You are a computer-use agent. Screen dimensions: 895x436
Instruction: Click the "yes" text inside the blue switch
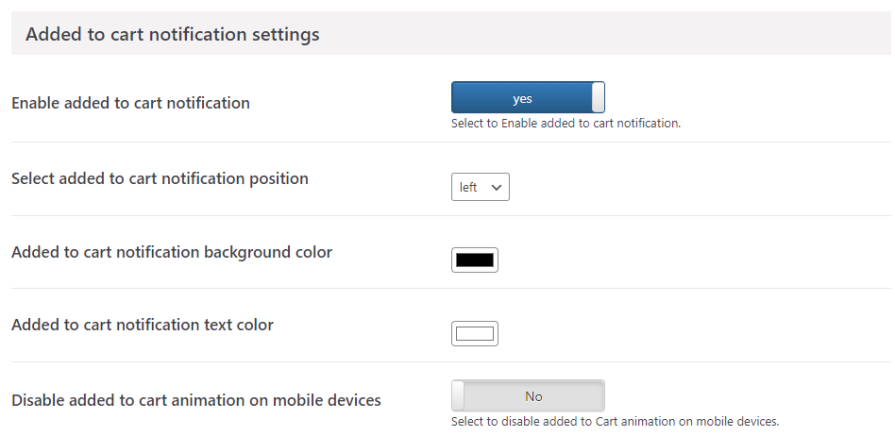[x=522, y=99]
